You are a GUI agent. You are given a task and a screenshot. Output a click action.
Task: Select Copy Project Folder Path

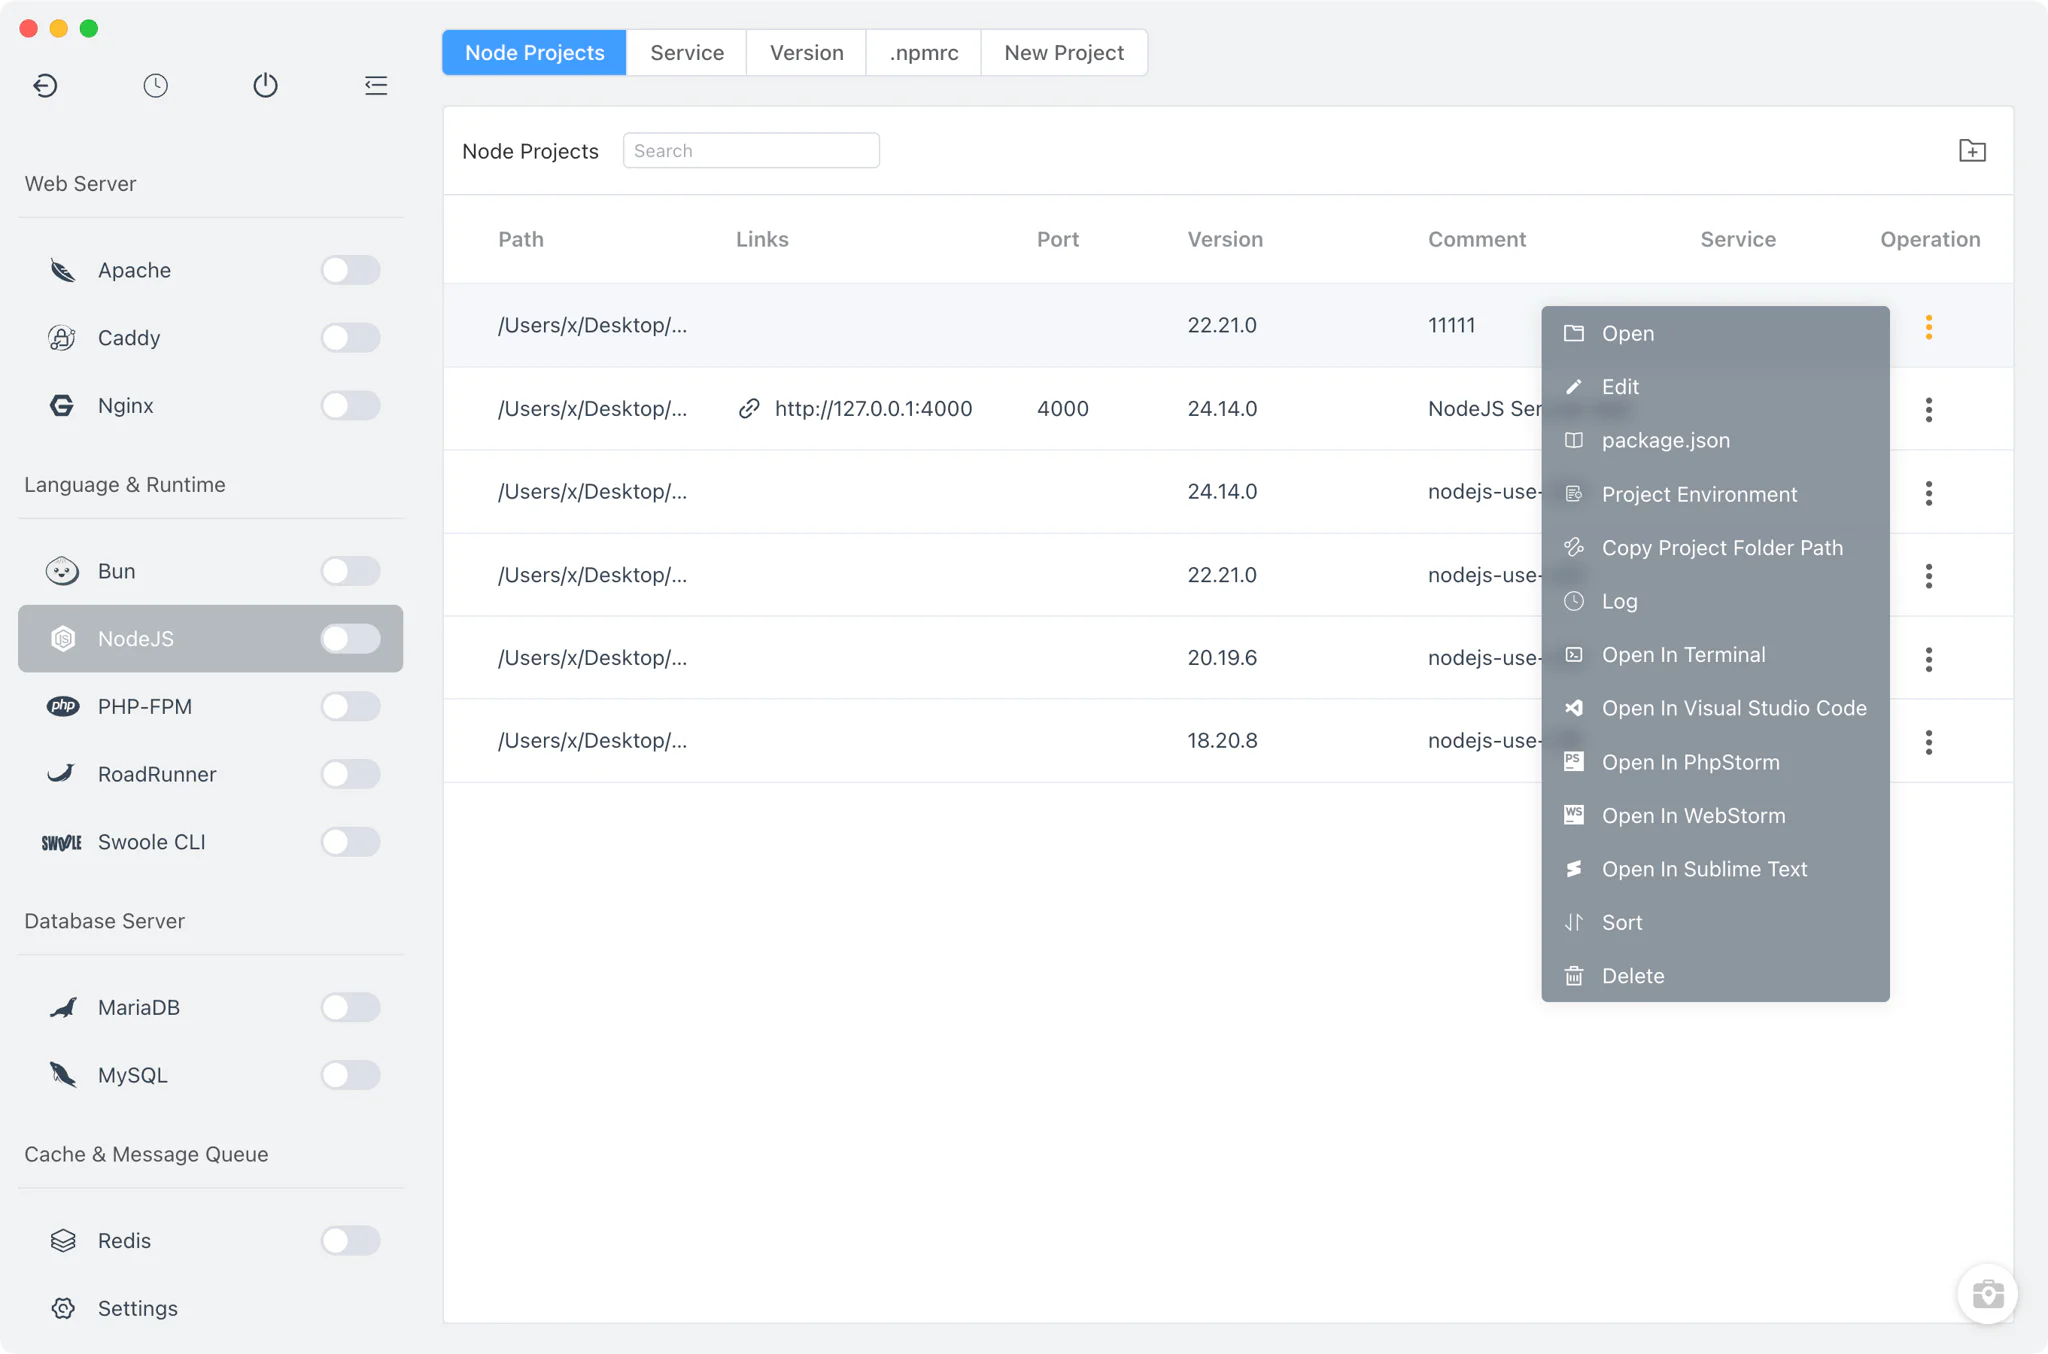(1715, 548)
